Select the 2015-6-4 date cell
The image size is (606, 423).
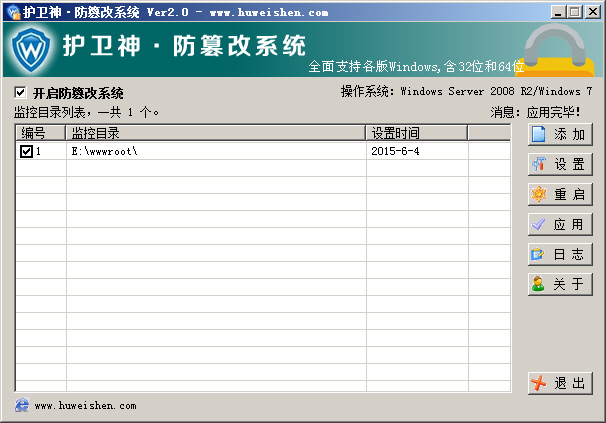[395, 151]
